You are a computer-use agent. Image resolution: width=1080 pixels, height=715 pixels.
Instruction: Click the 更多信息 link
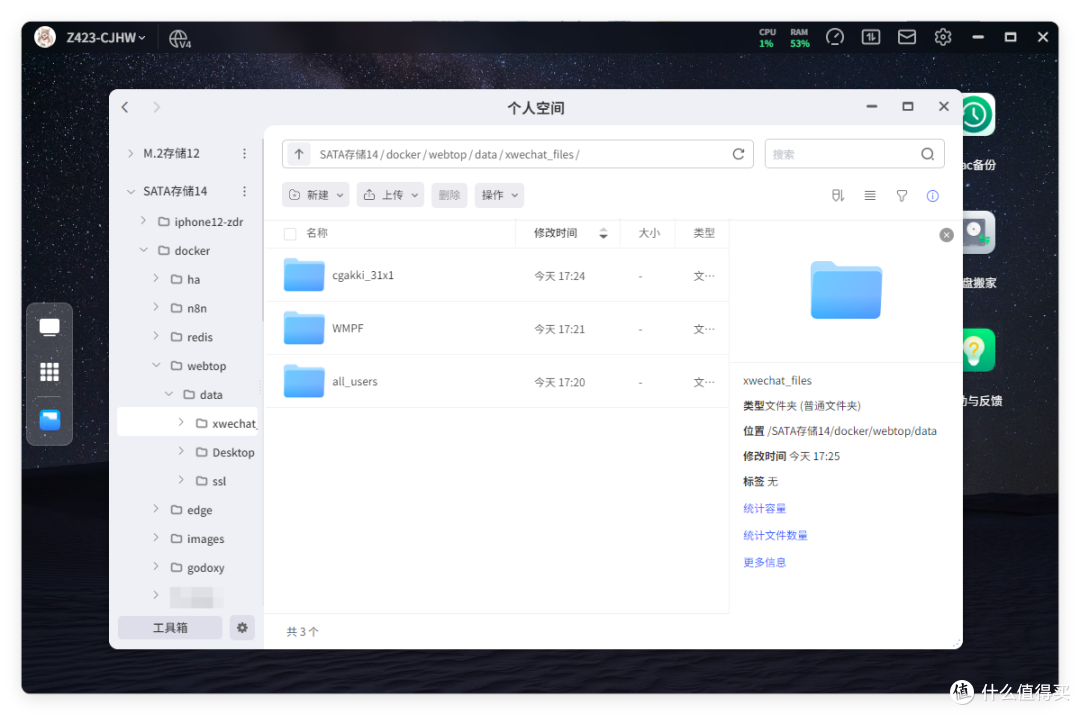coord(764,562)
